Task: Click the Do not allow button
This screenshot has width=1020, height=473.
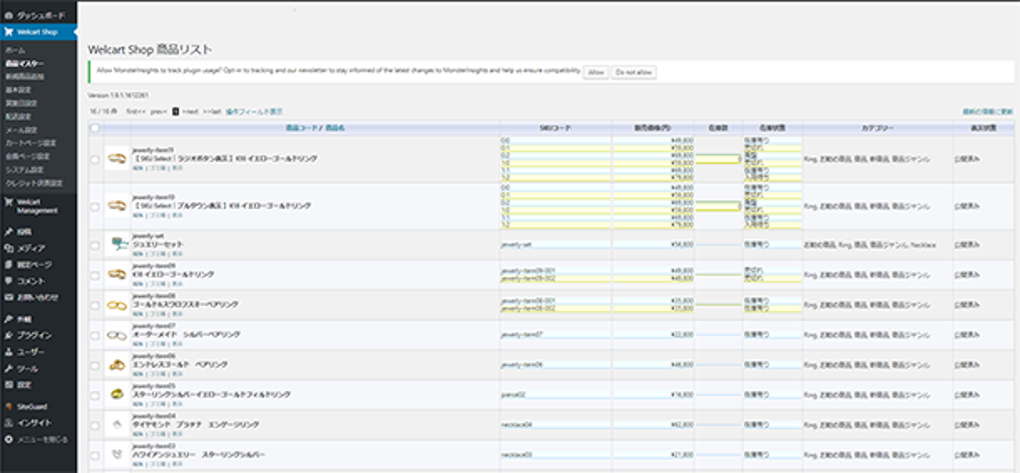Action: tap(634, 73)
